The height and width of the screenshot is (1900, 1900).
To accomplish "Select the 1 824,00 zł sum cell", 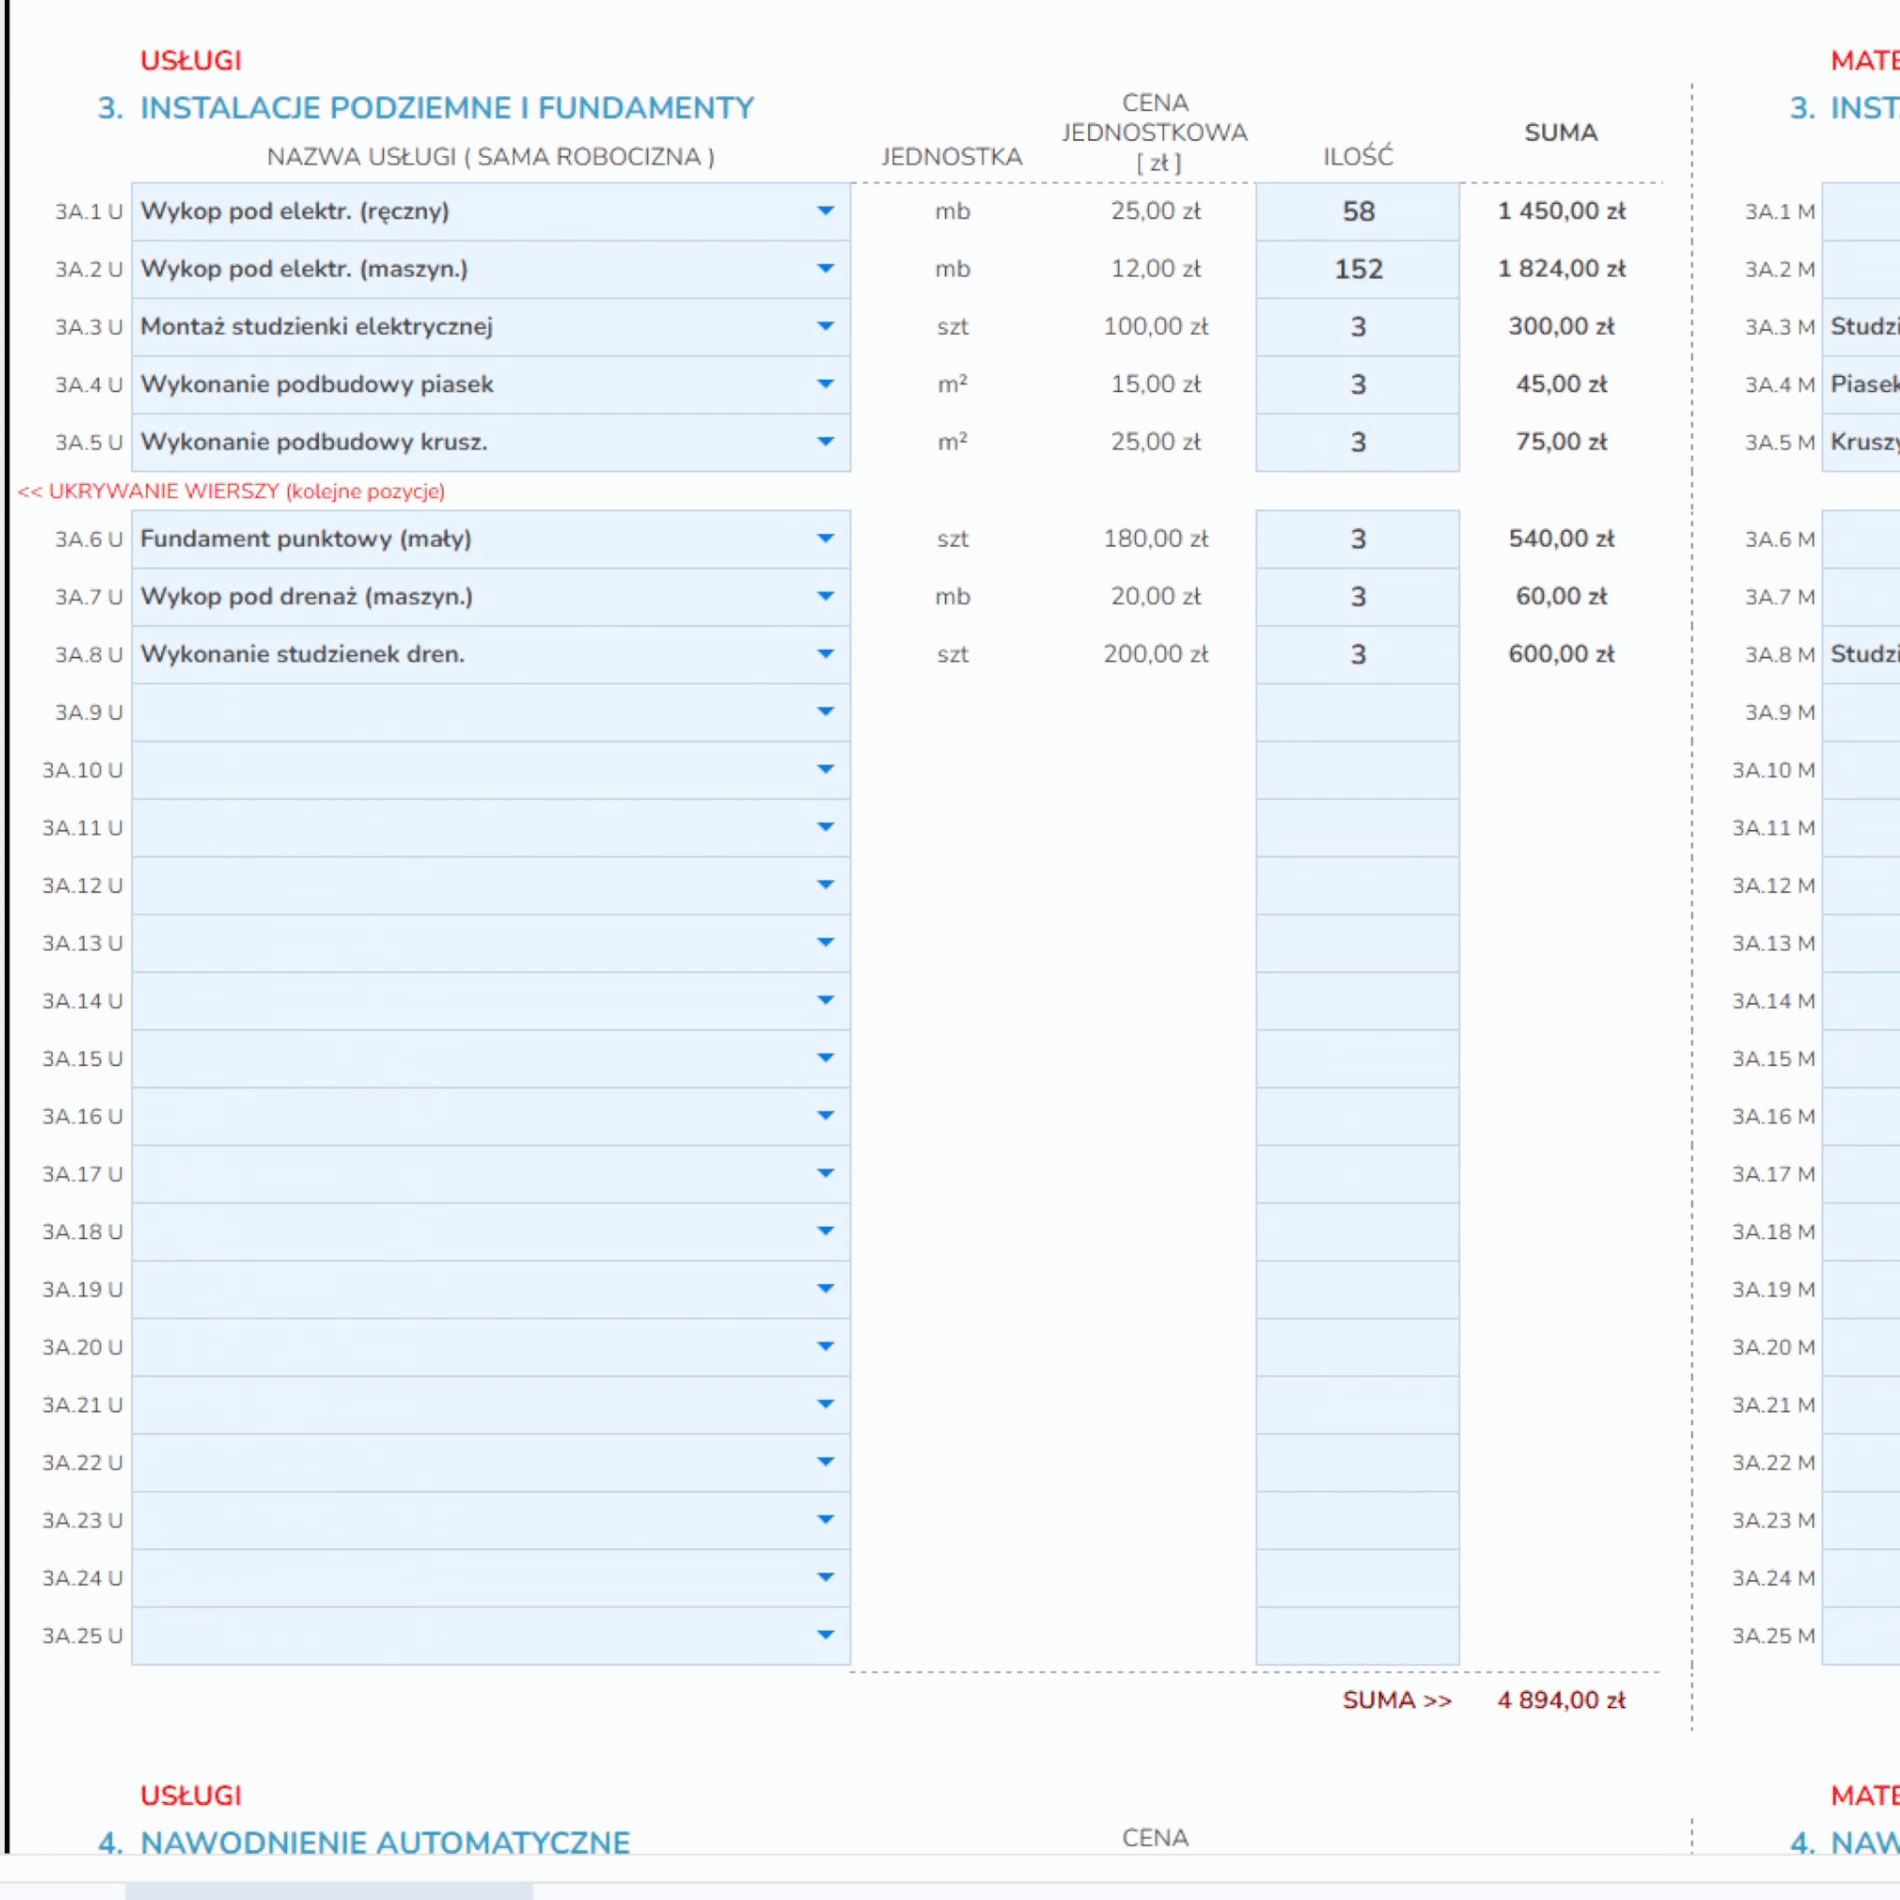I will click(x=1560, y=269).
